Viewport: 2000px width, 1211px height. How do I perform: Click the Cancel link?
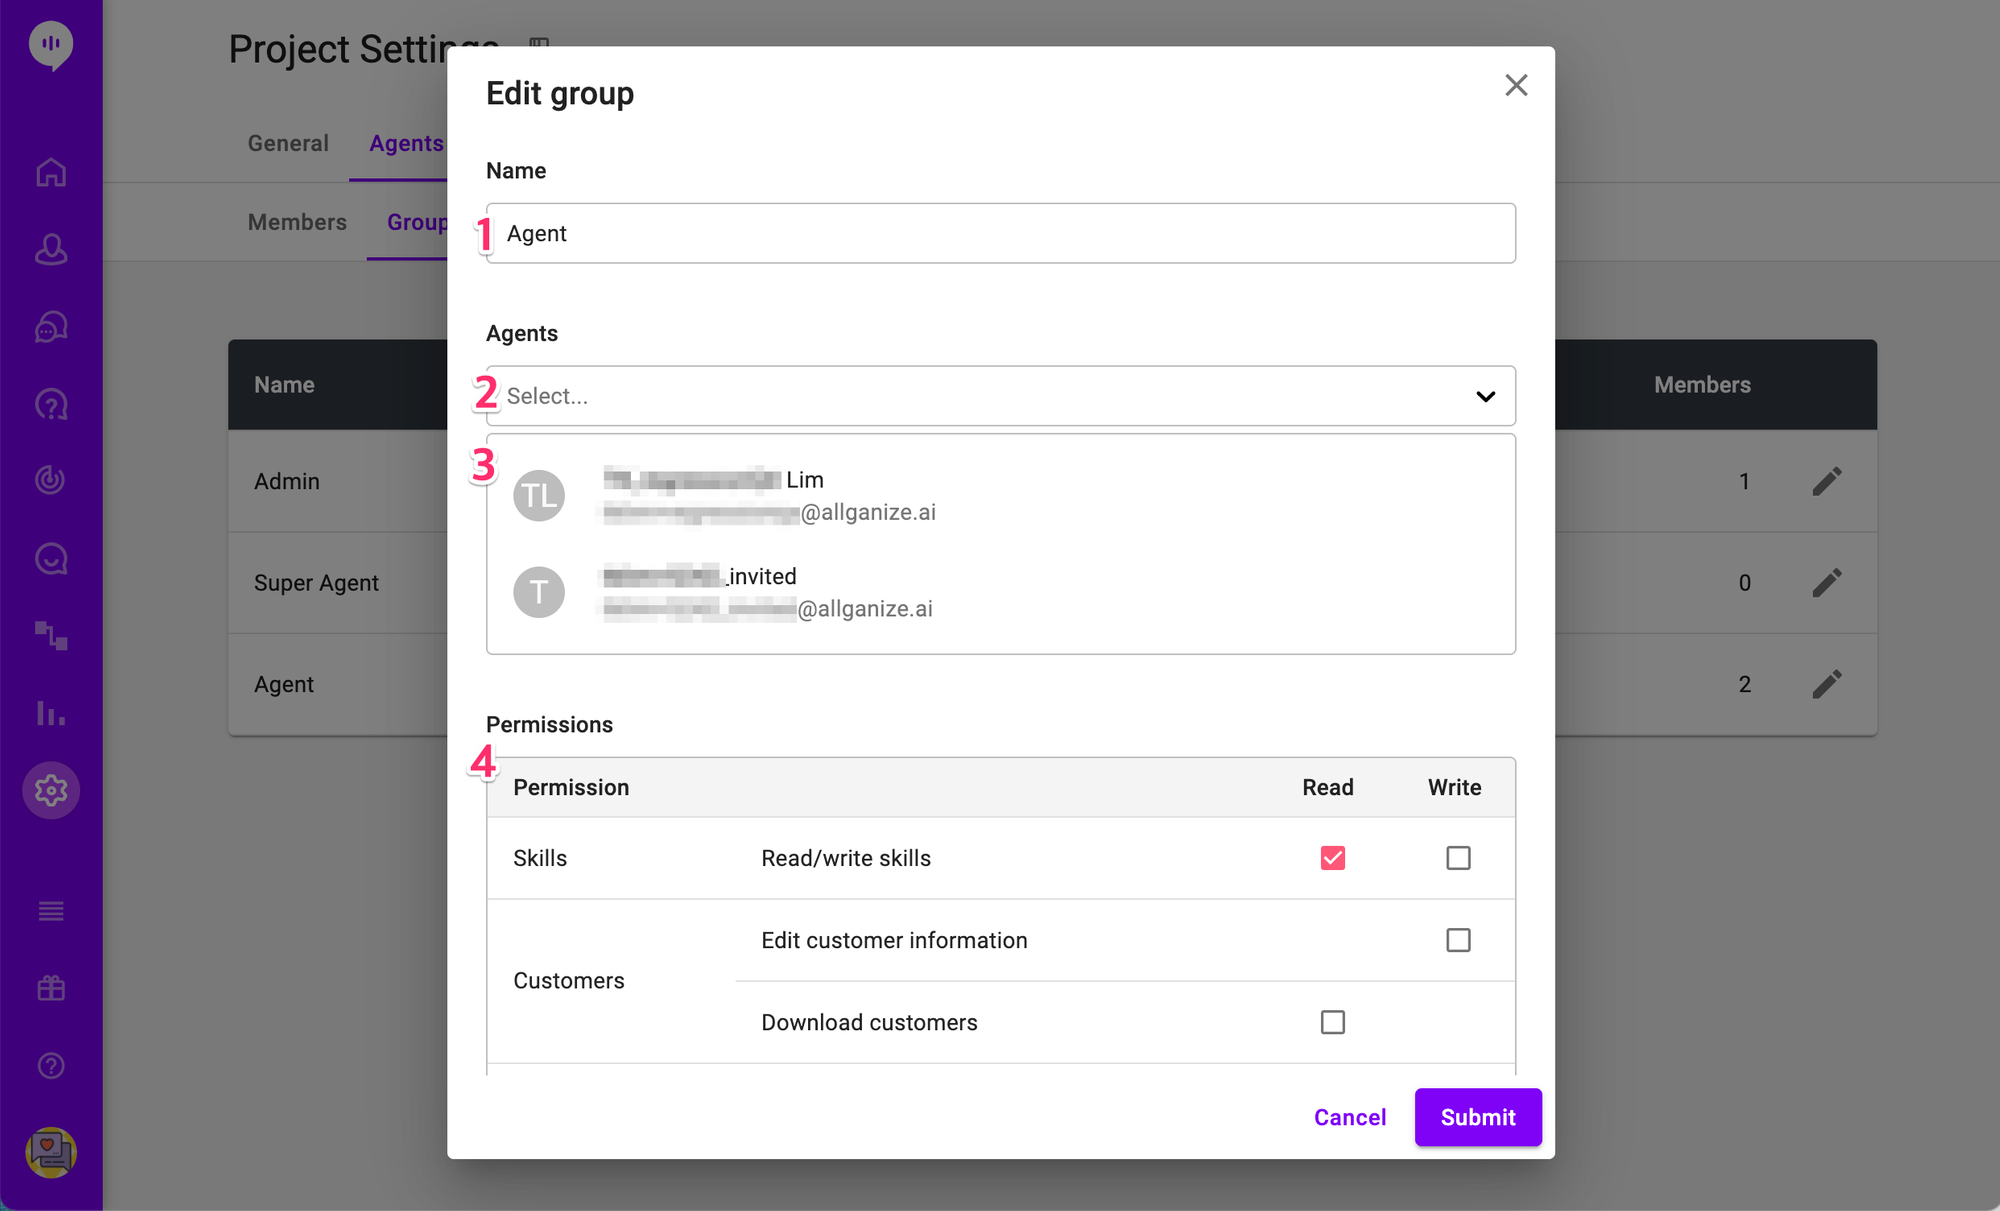1349,1117
